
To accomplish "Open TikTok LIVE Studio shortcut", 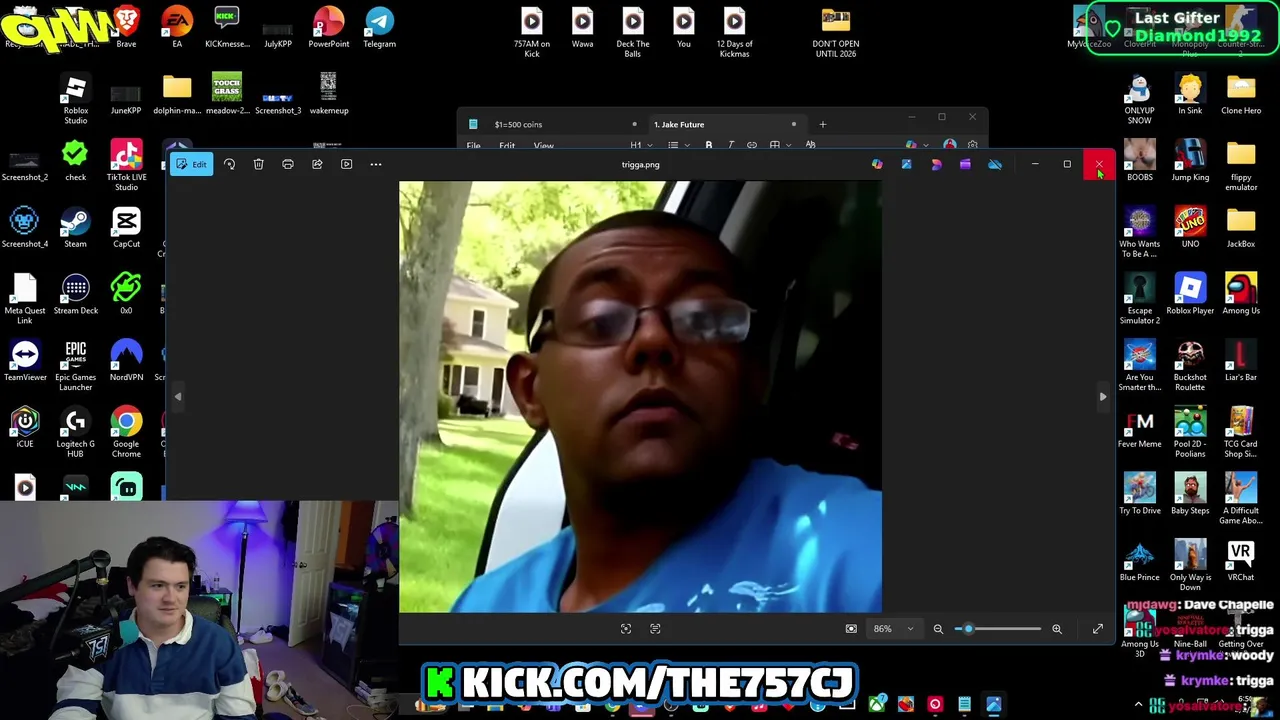I will [126, 166].
